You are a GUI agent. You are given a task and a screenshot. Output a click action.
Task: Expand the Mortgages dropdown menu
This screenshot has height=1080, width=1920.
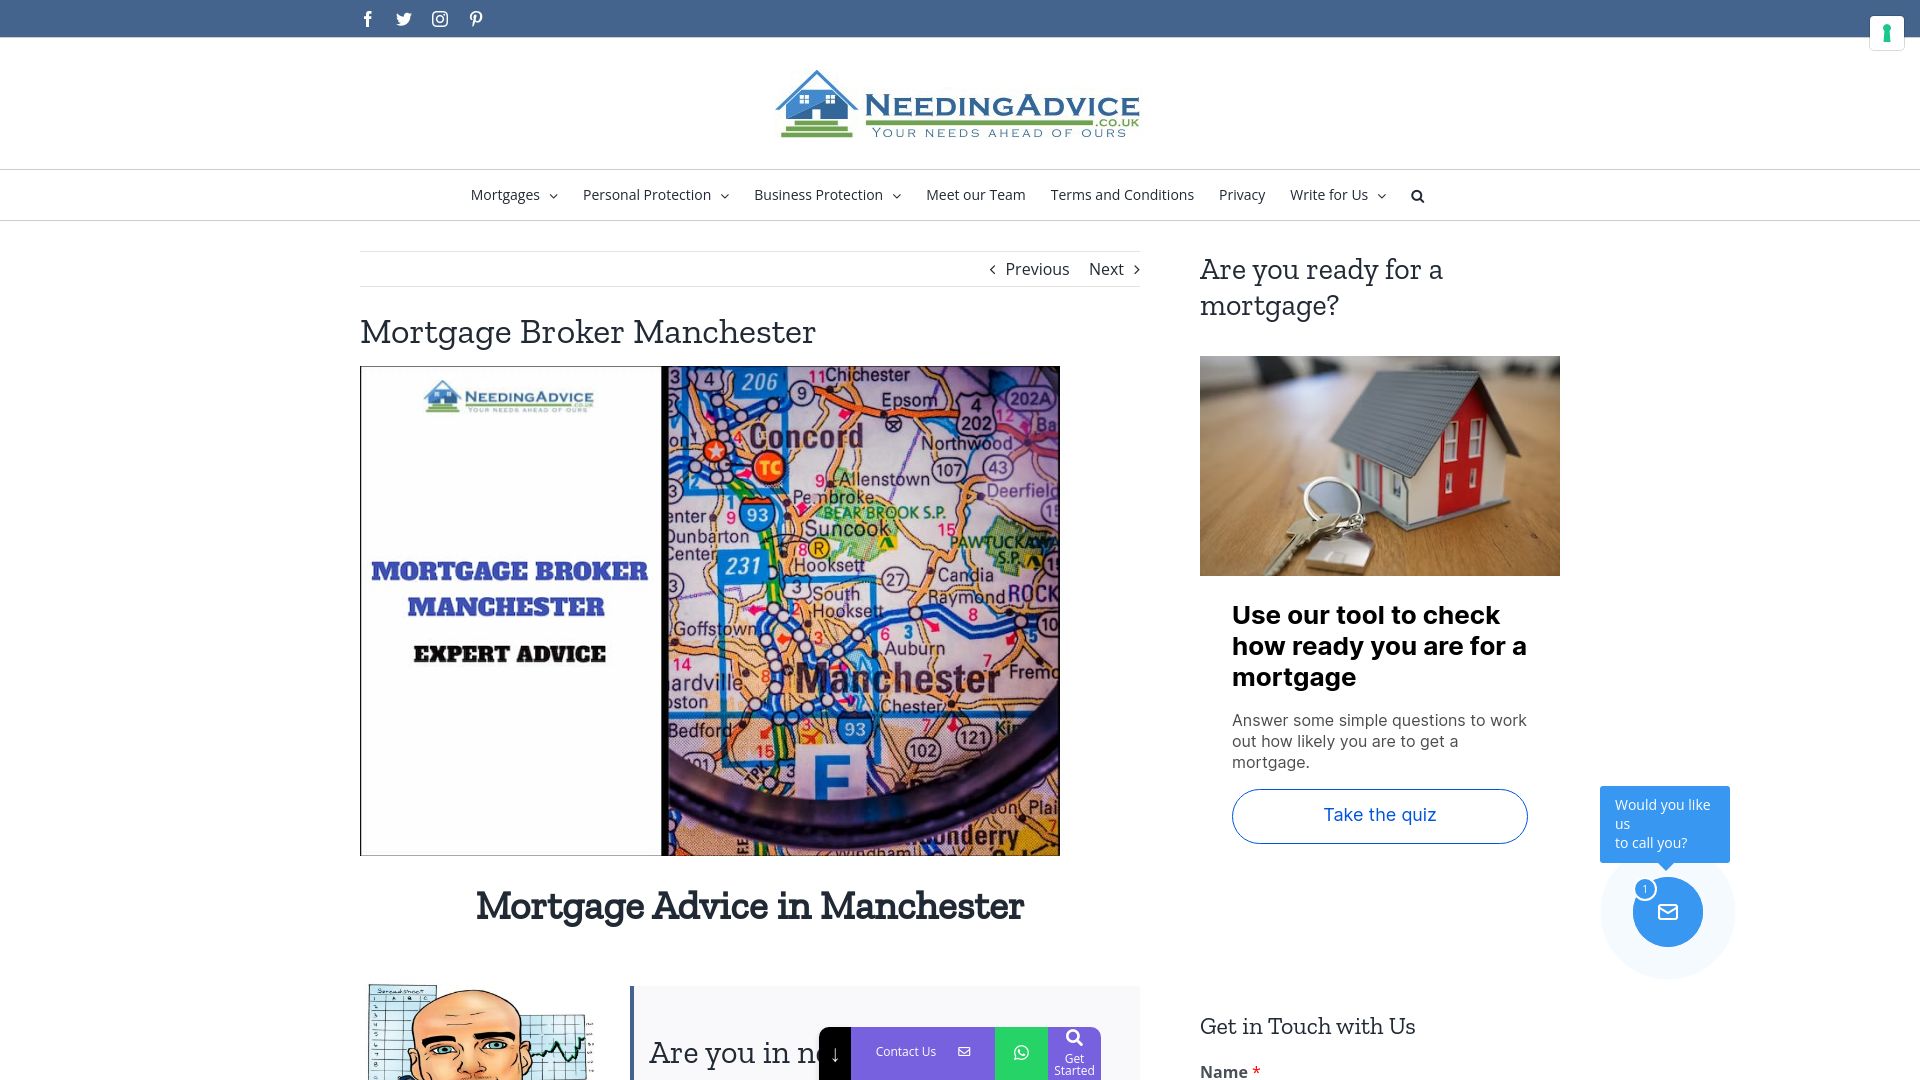click(513, 195)
